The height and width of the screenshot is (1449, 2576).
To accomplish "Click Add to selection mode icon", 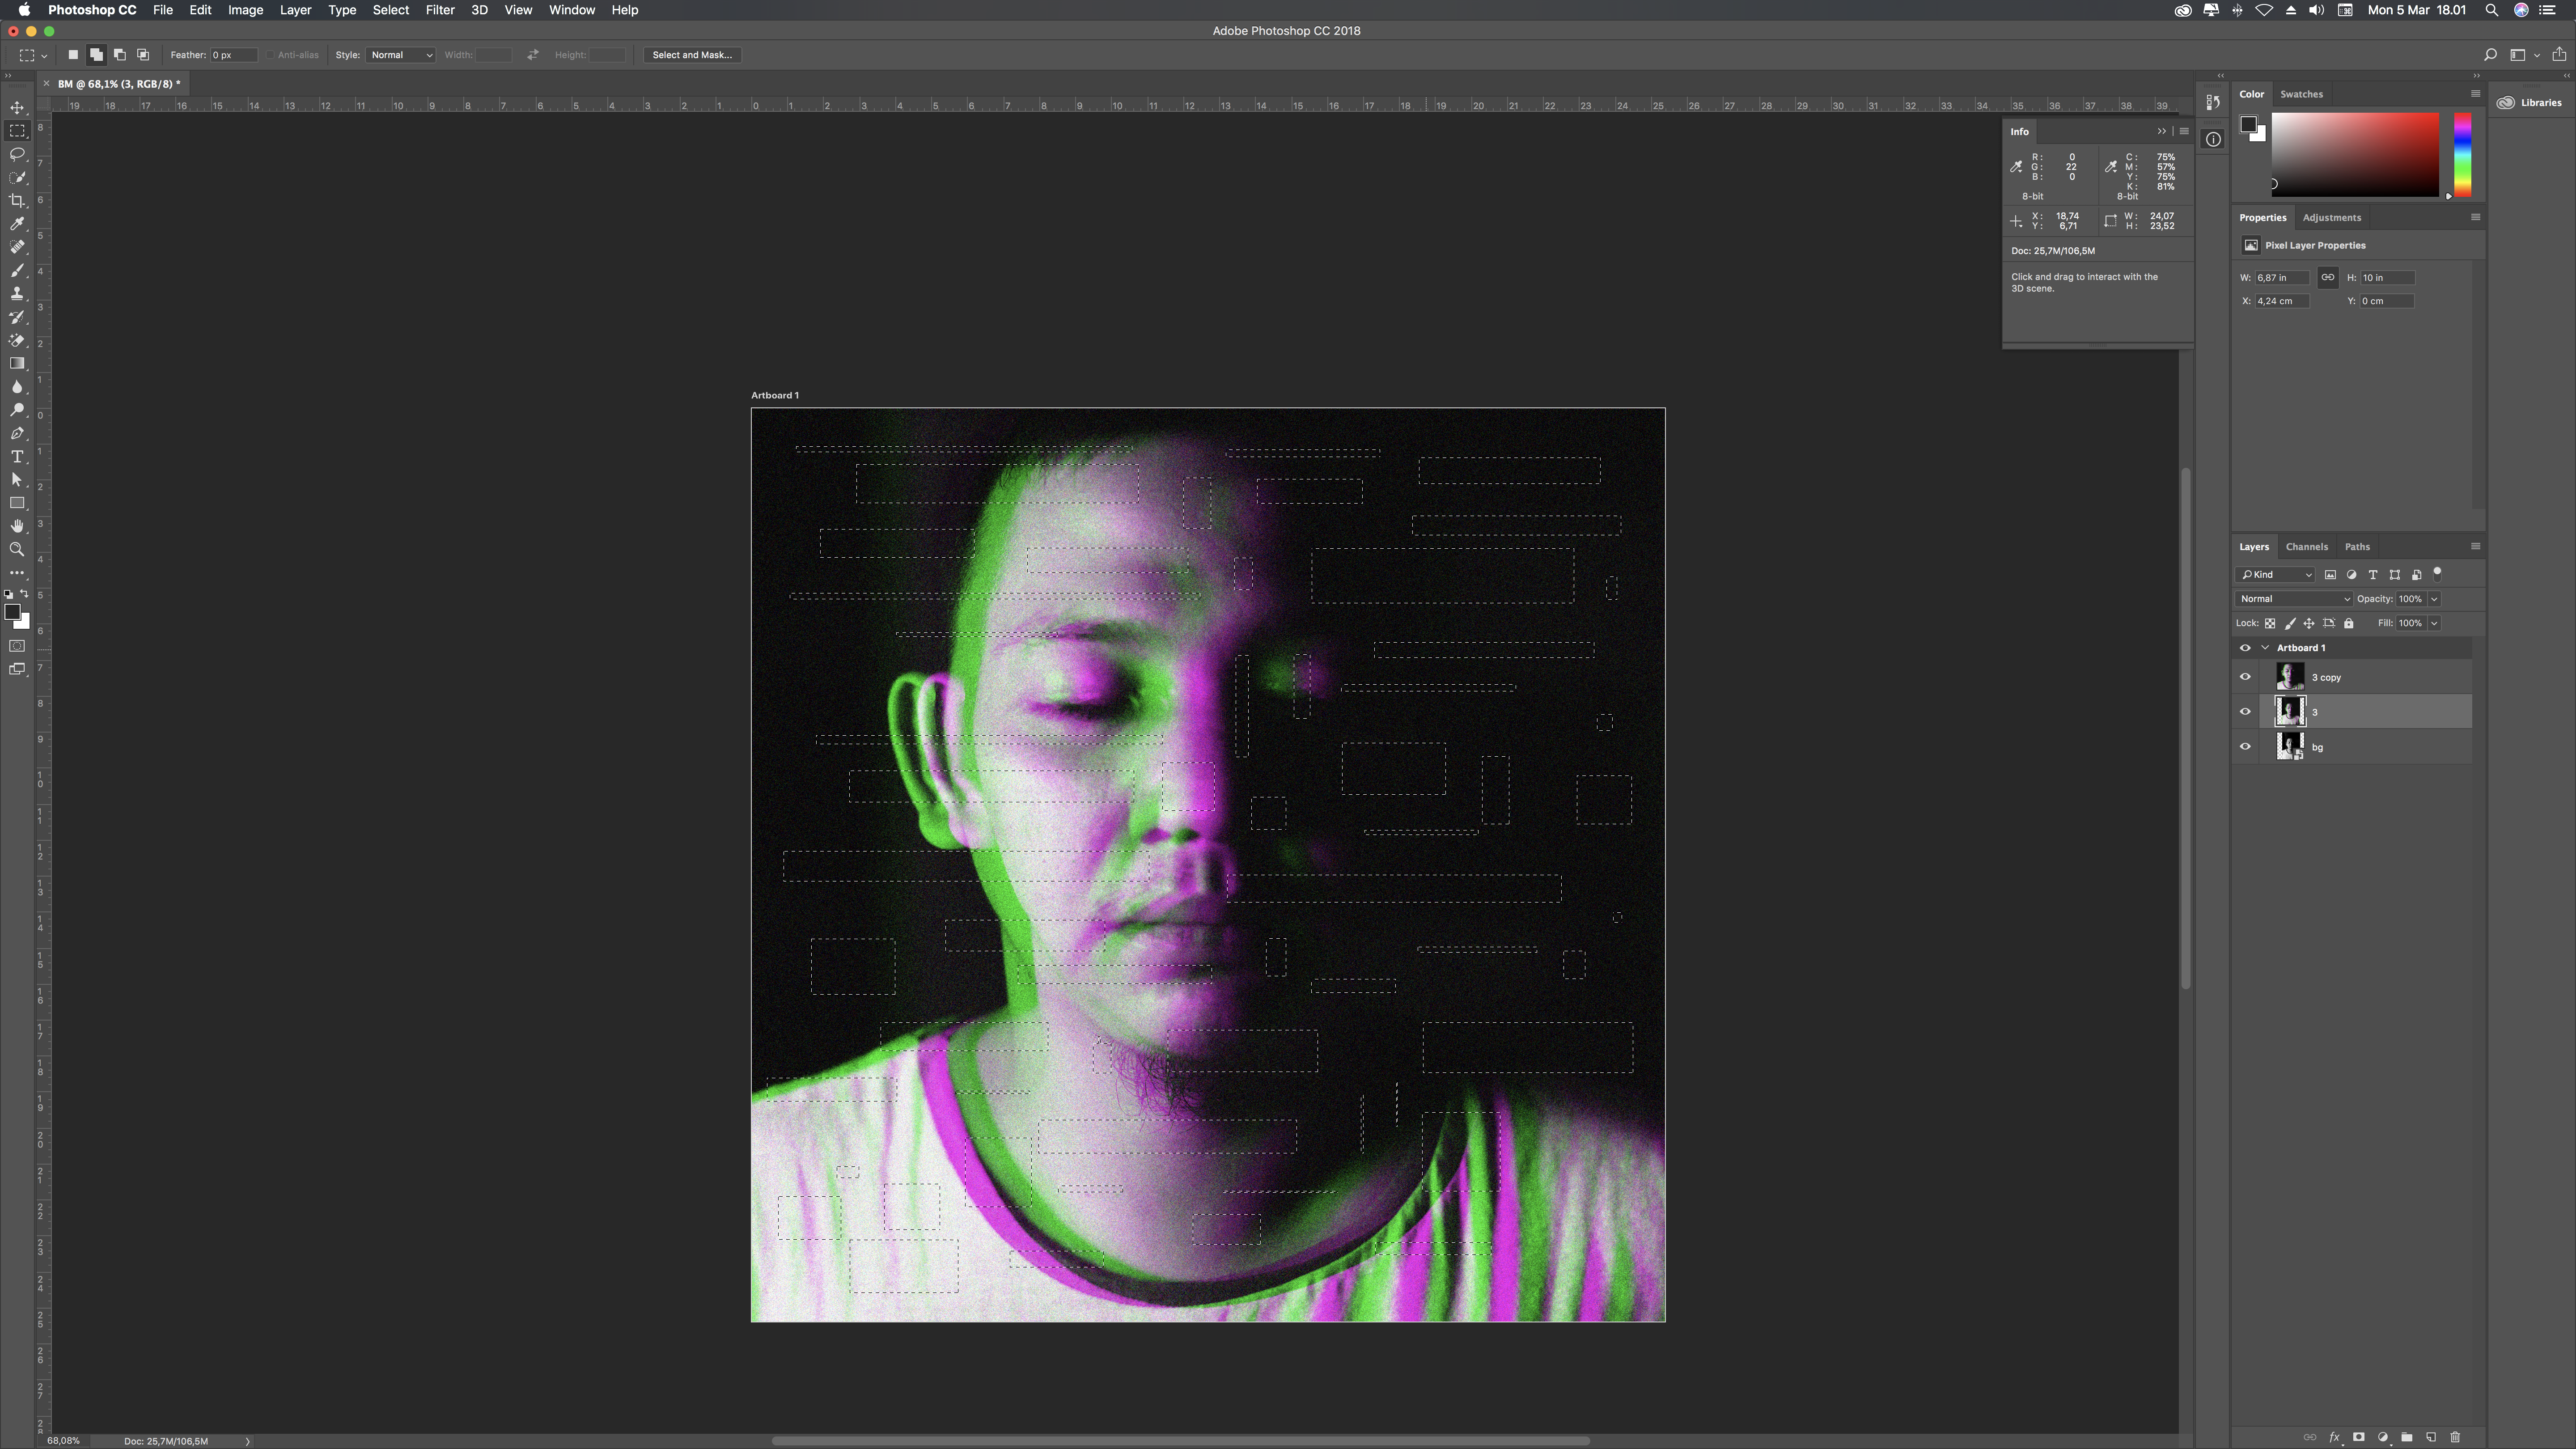I will 96,55.
